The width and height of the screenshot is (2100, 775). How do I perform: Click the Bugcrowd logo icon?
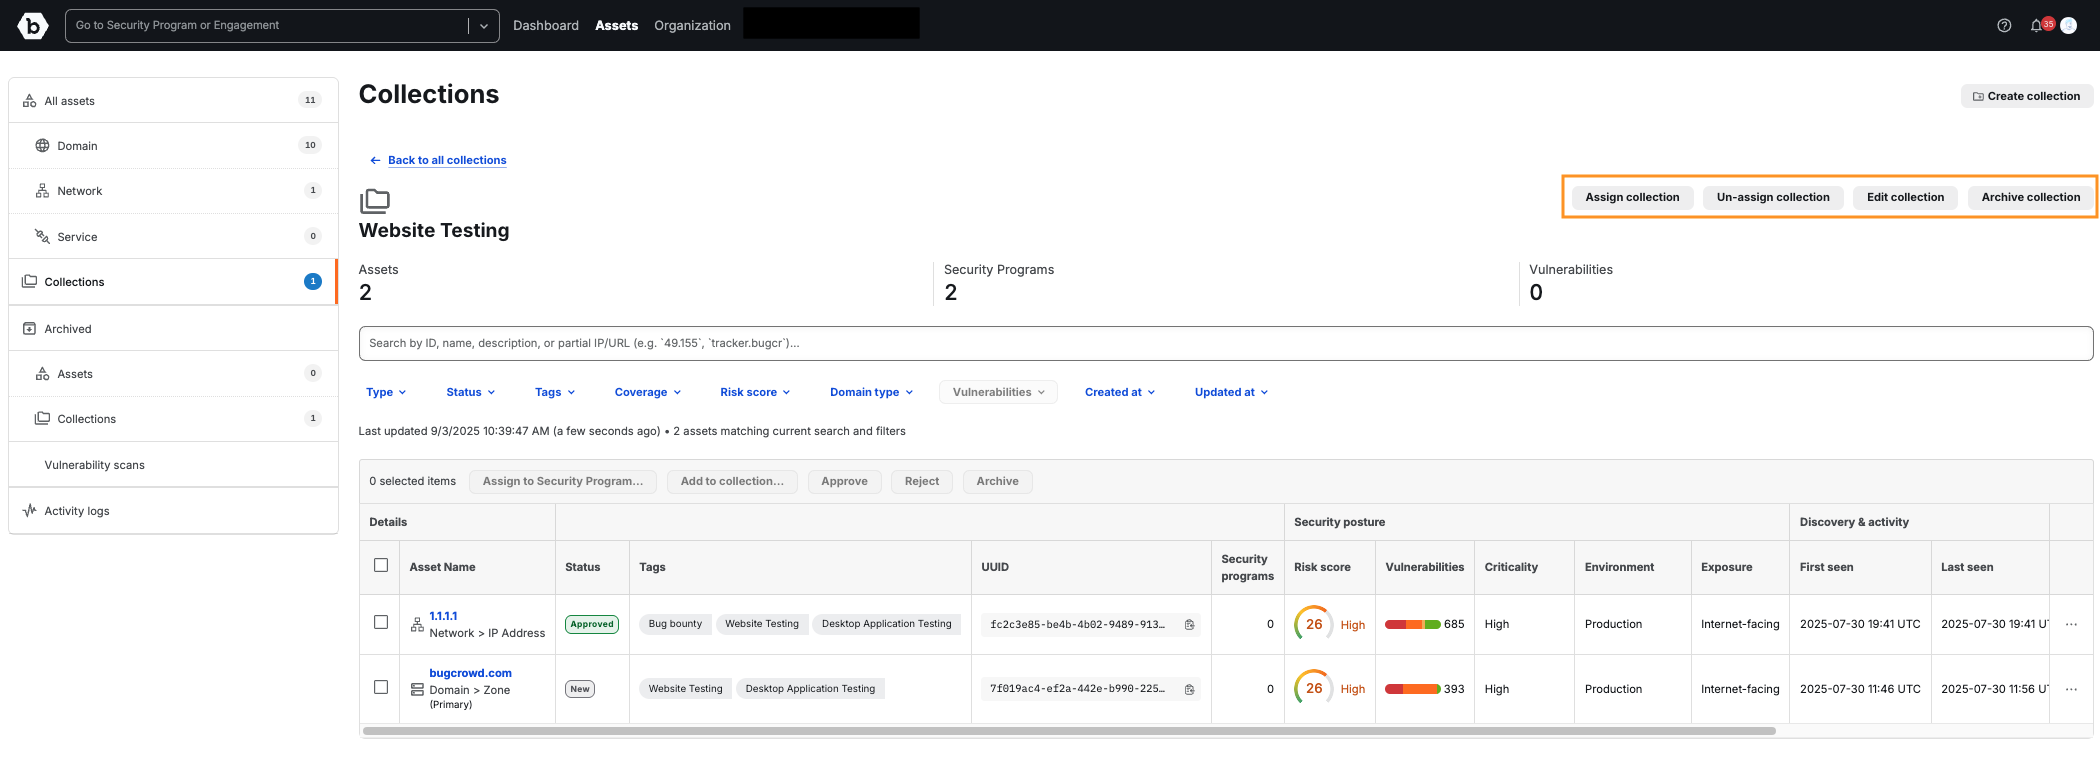click(x=33, y=26)
